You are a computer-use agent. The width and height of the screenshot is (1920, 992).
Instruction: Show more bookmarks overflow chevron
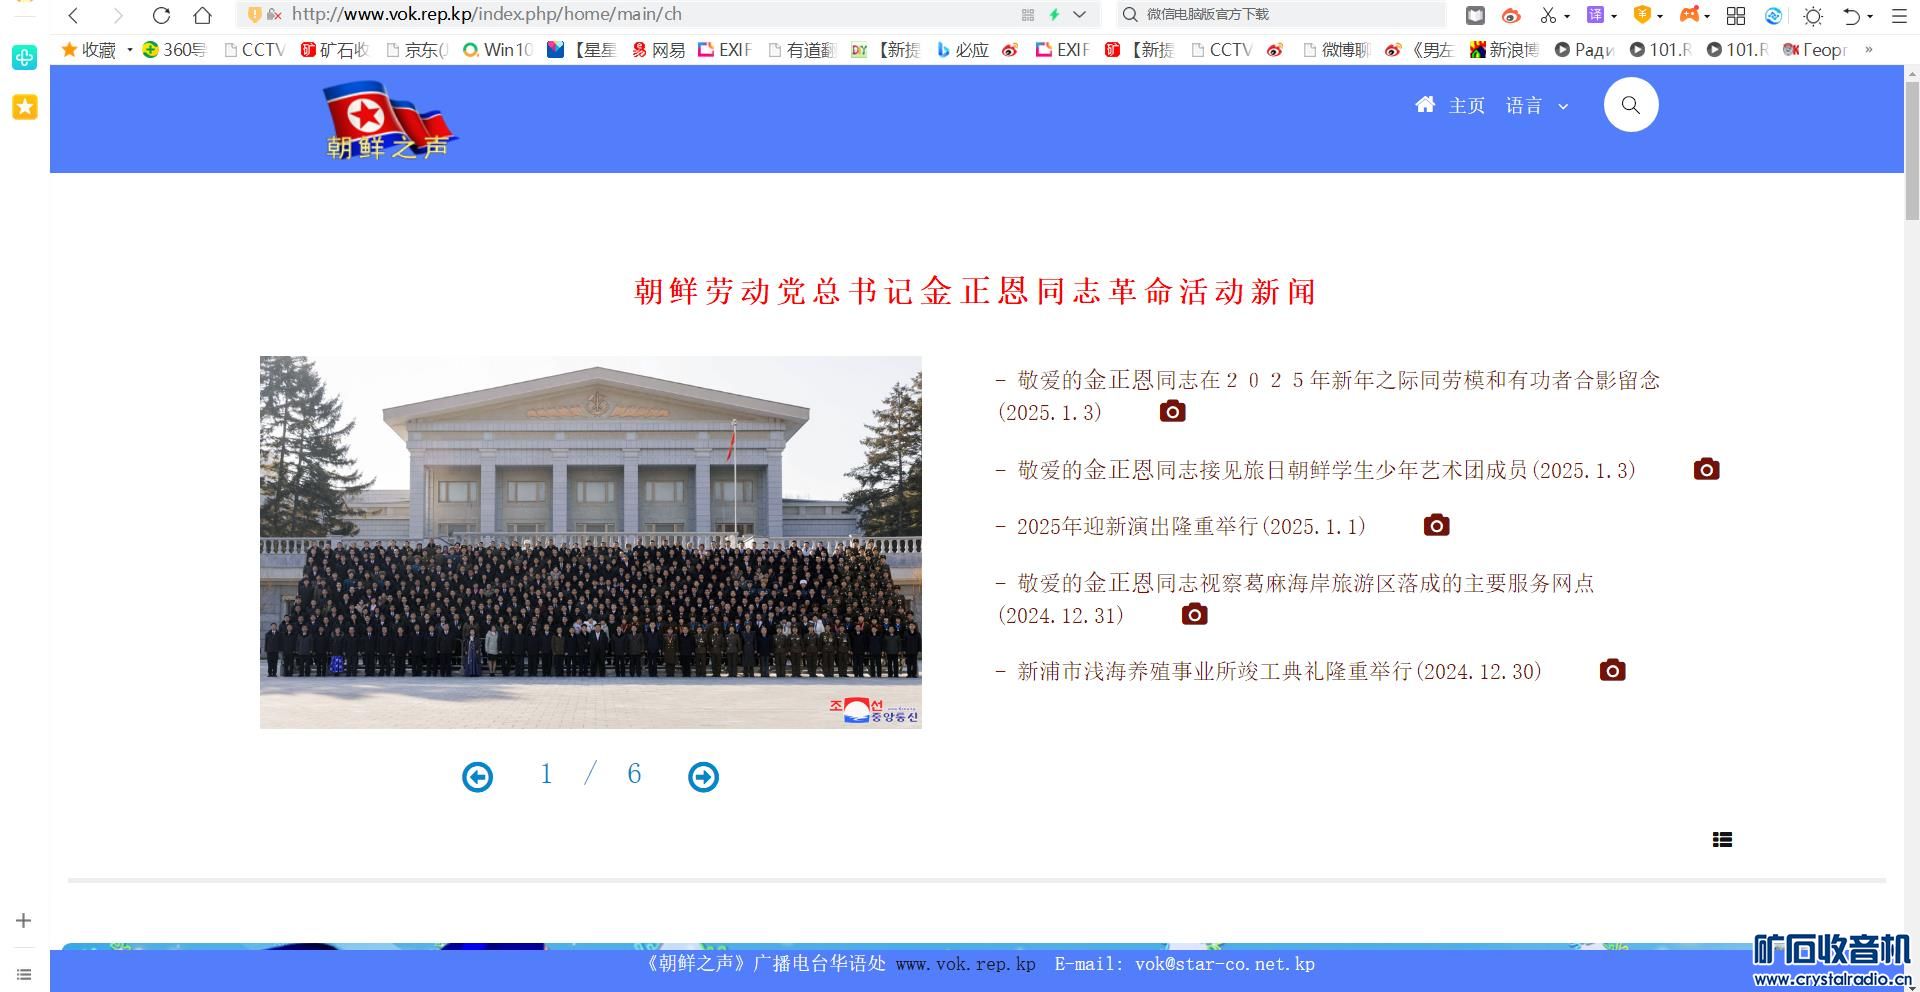(x=1868, y=50)
